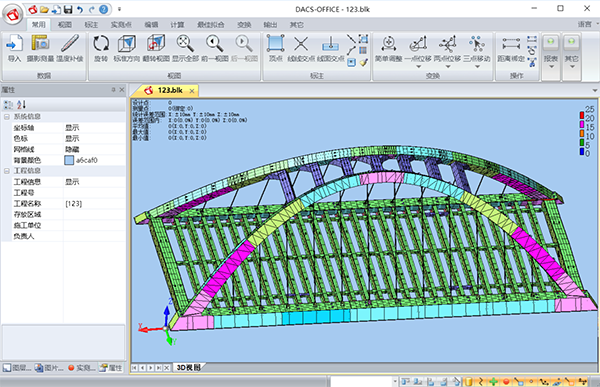Viewport: 600px width, 387px height.
Task: Click the 工程名称 [123] value field
Action: [x=95, y=204]
